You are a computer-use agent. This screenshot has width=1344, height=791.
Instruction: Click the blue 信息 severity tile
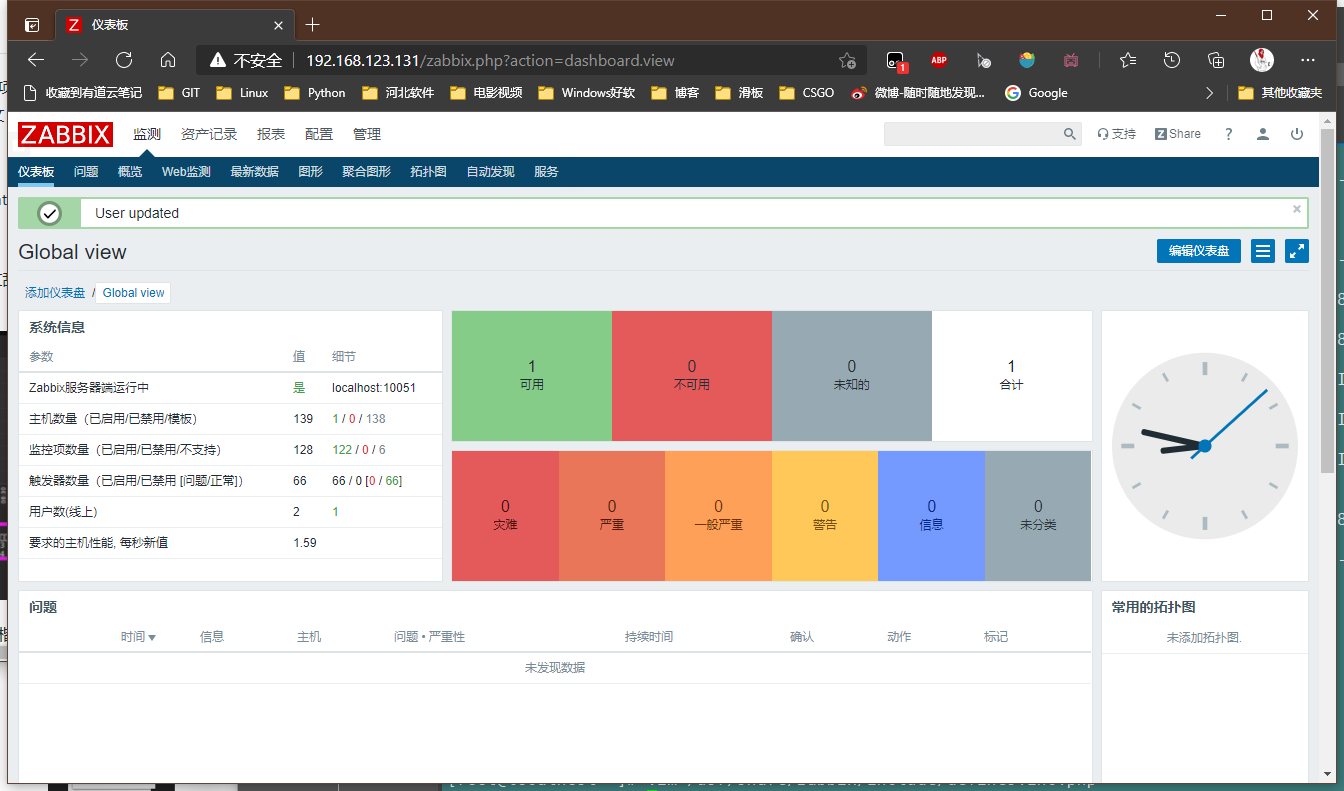[x=932, y=516]
